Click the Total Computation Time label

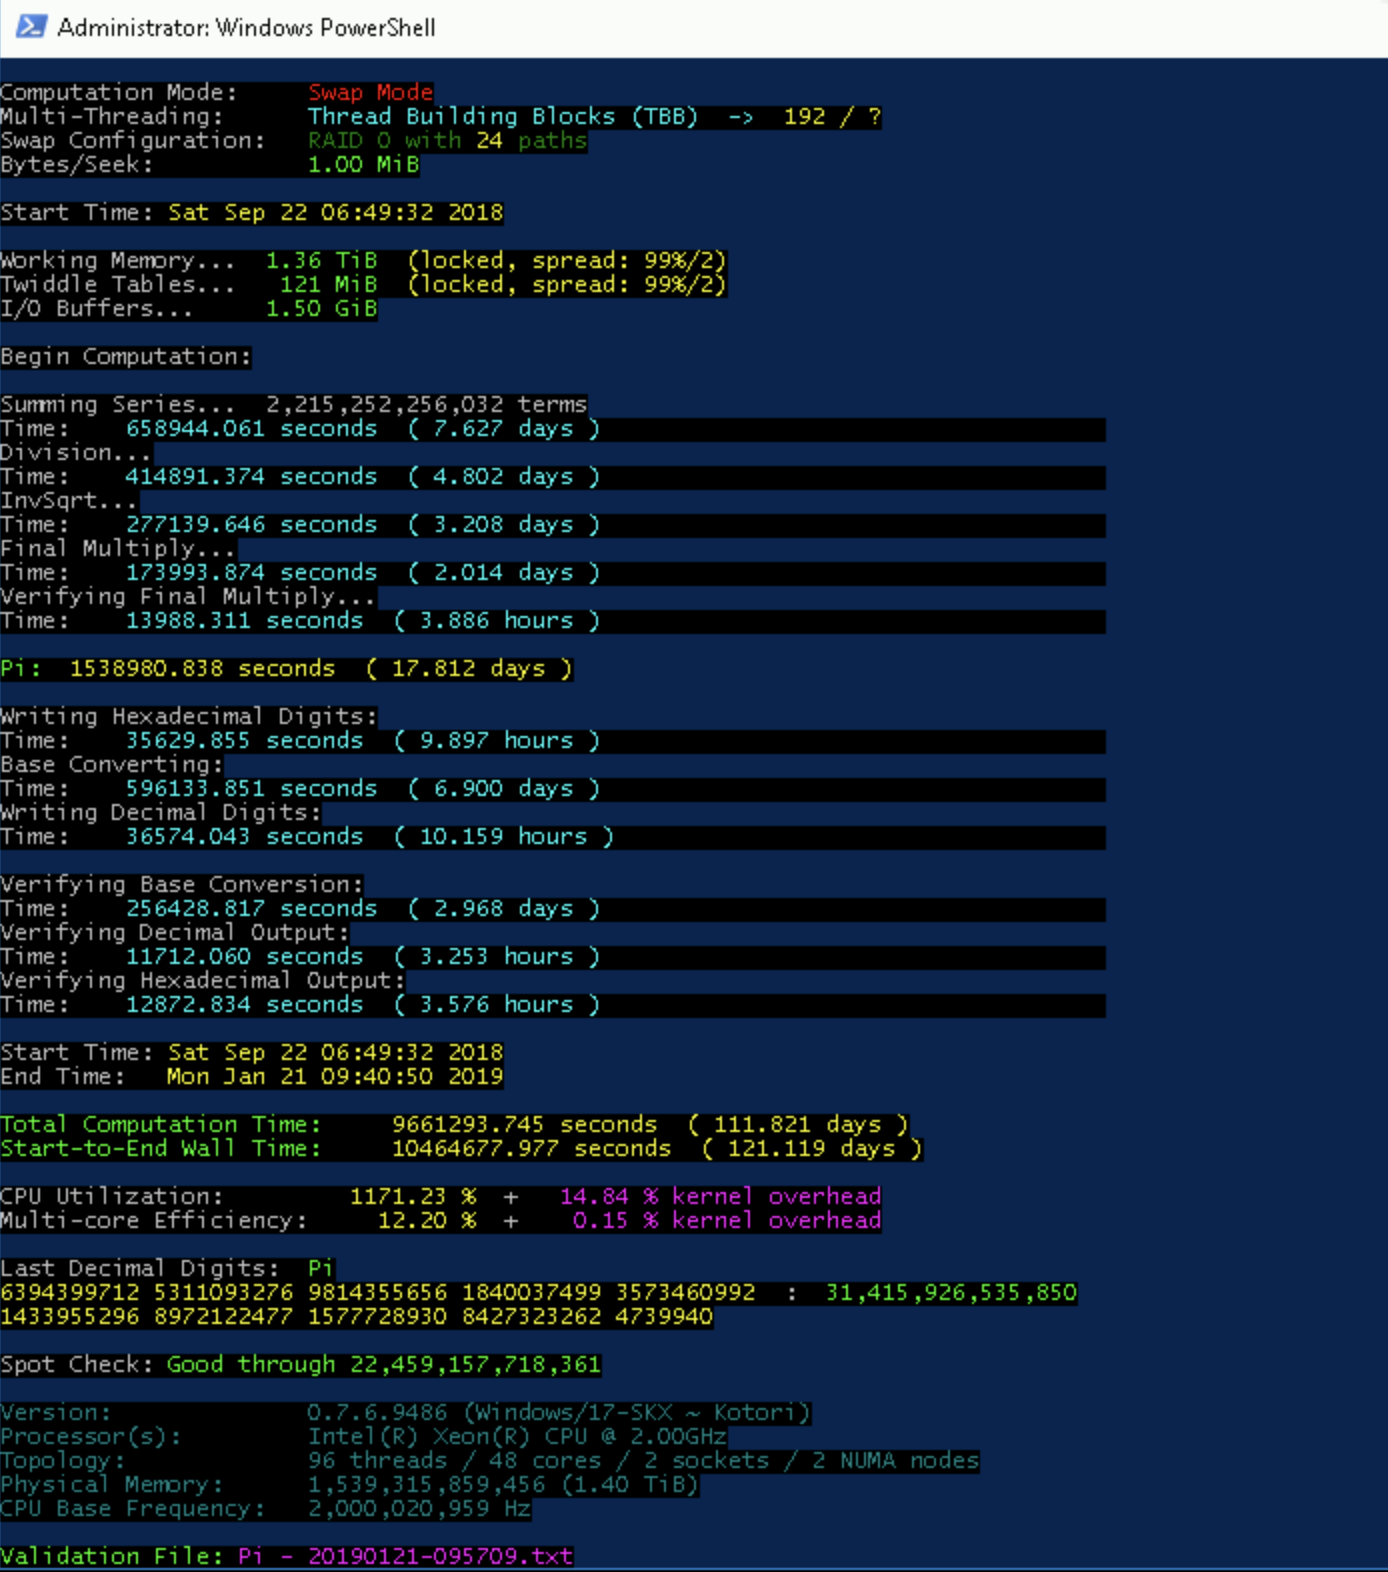(160, 1124)
